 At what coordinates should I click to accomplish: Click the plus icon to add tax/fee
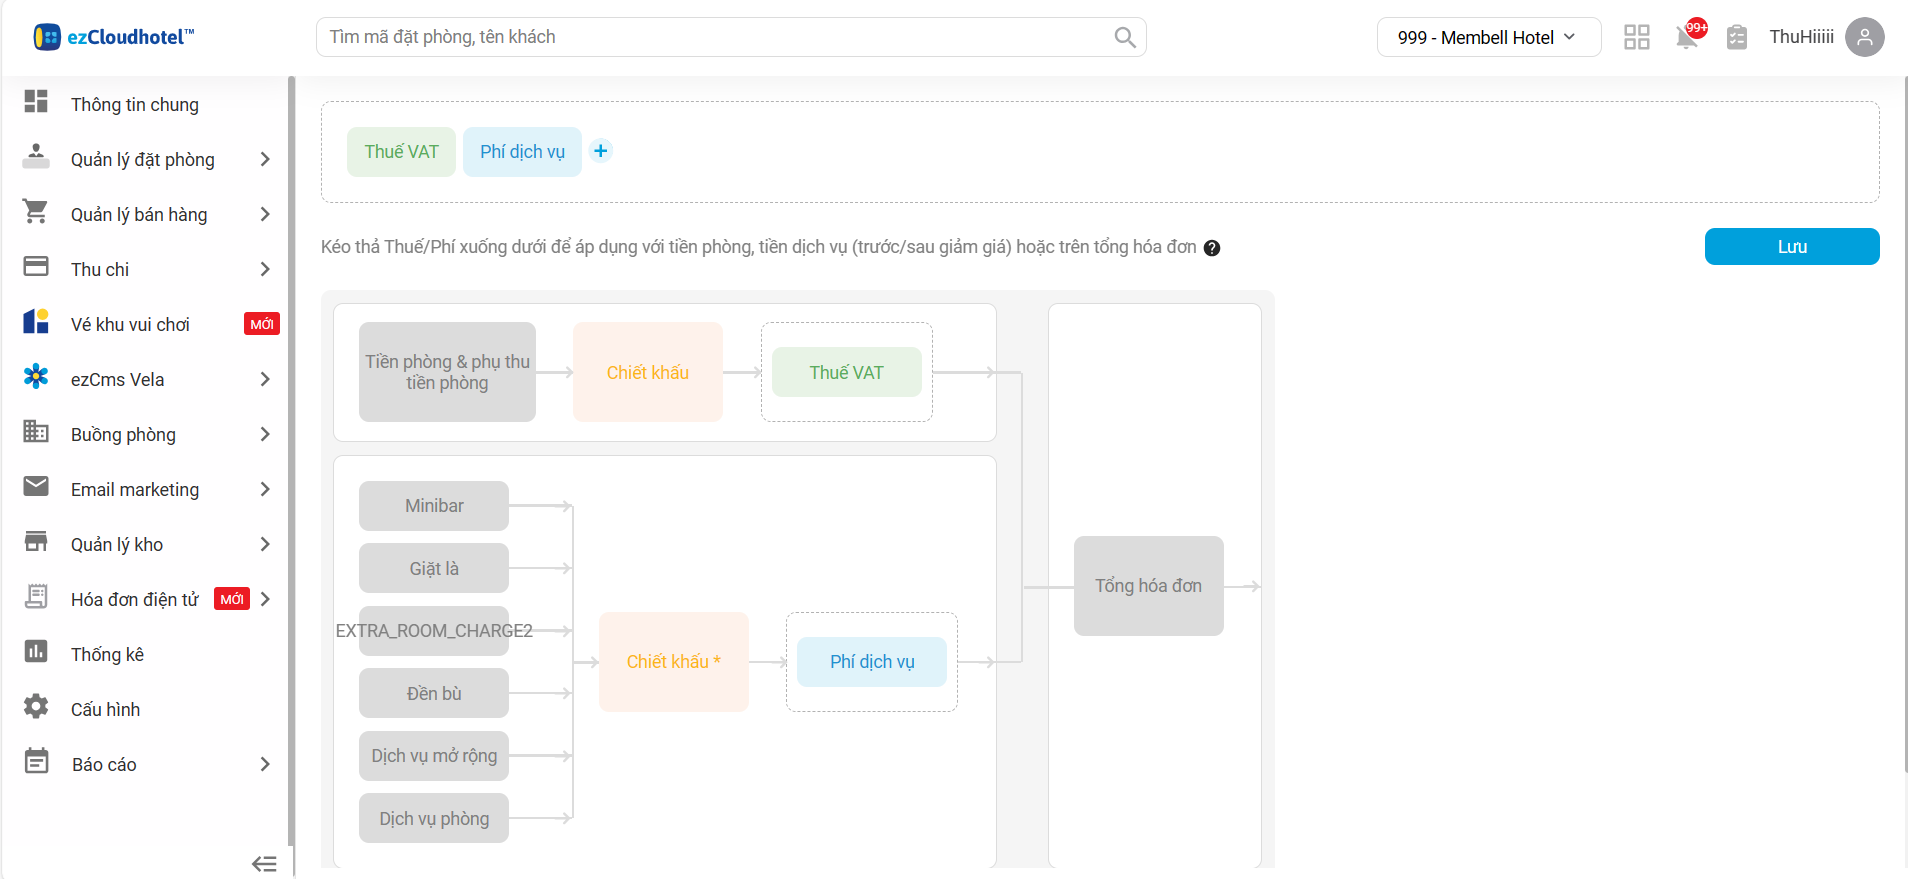pos(600,151)
